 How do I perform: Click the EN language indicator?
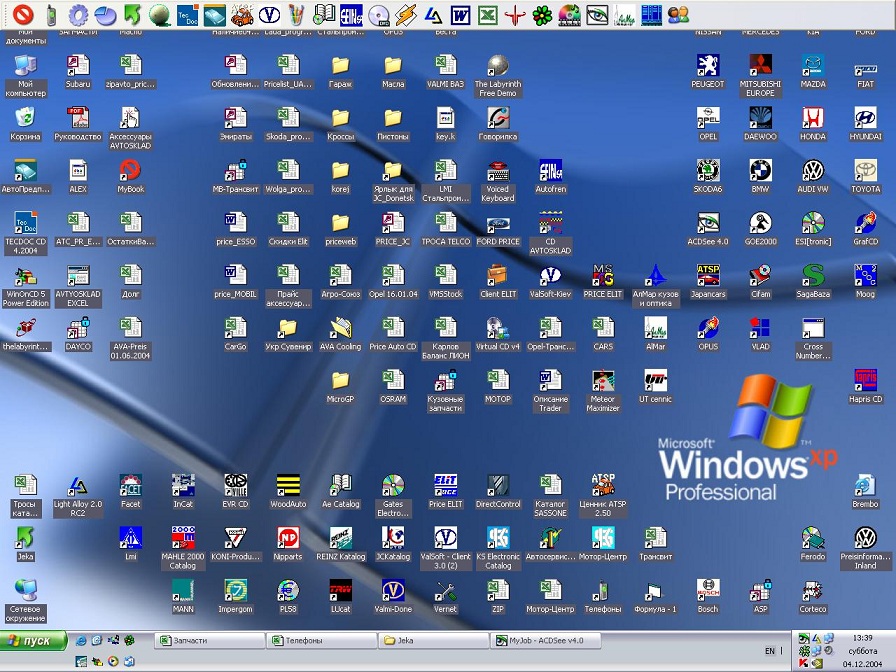click(770, 651)
